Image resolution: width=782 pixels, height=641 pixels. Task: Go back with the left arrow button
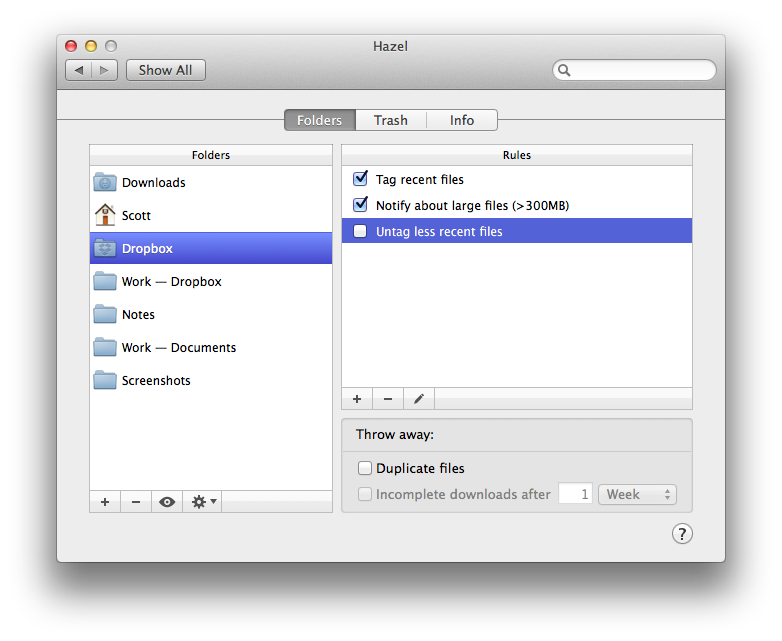tap(78, 70)
